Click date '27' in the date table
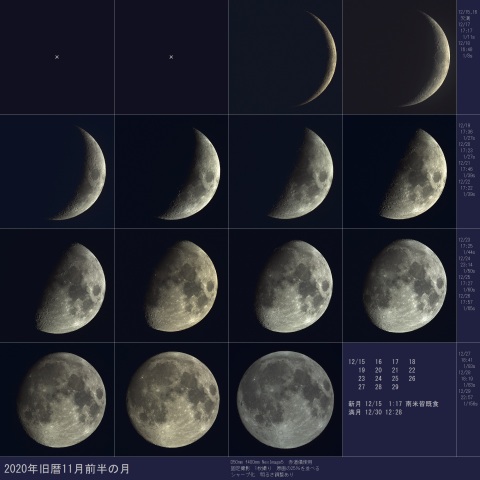This screenshot has height=480, width=480. (362, 387)
